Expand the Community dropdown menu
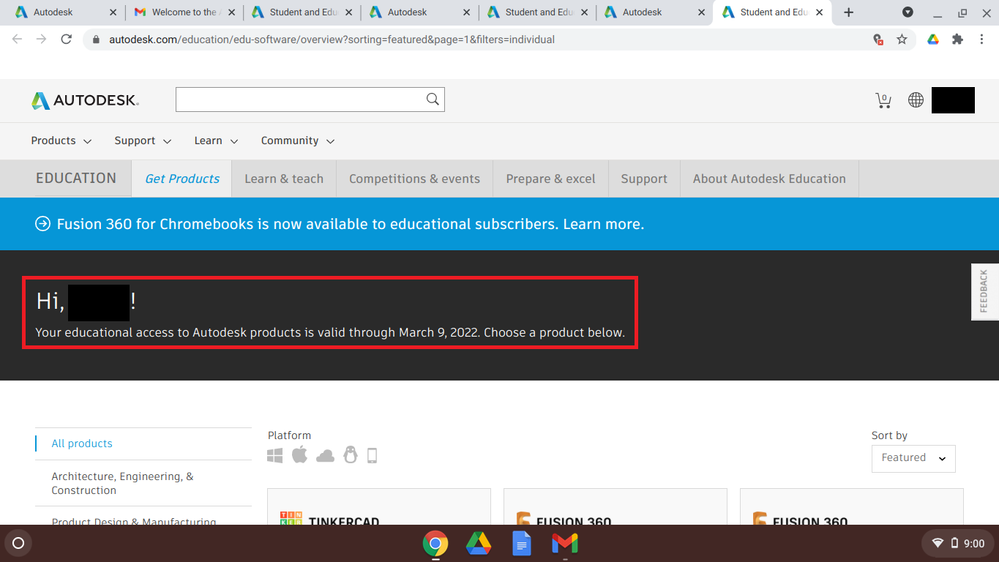The height and width of the screenshot is (562, 999). pyautogui.click(x=298, y=141)
